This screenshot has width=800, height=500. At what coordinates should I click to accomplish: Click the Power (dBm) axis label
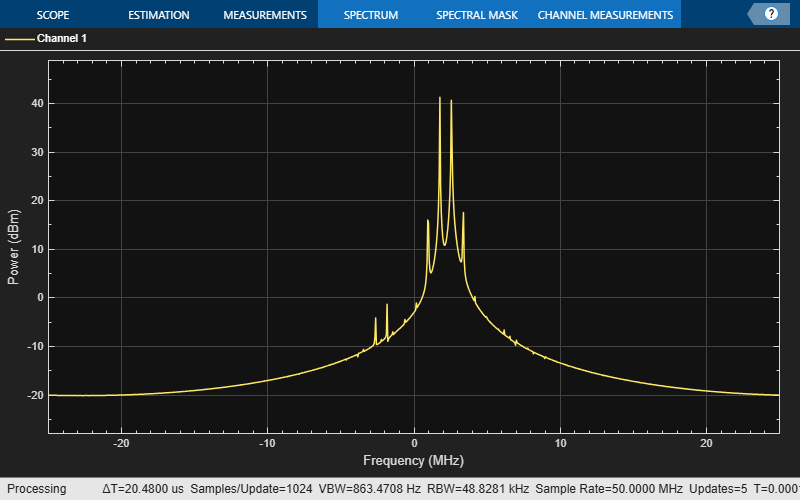point(13,247)
